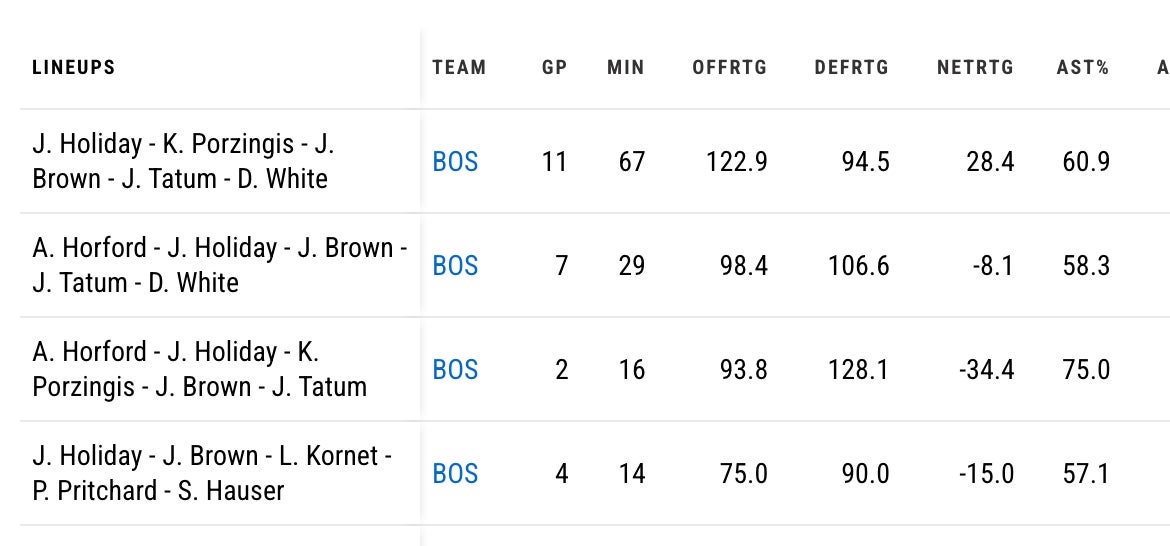Screen dimensions: 1170x546
Task: Sort by TEAM column header
Action: pos(459,68)
